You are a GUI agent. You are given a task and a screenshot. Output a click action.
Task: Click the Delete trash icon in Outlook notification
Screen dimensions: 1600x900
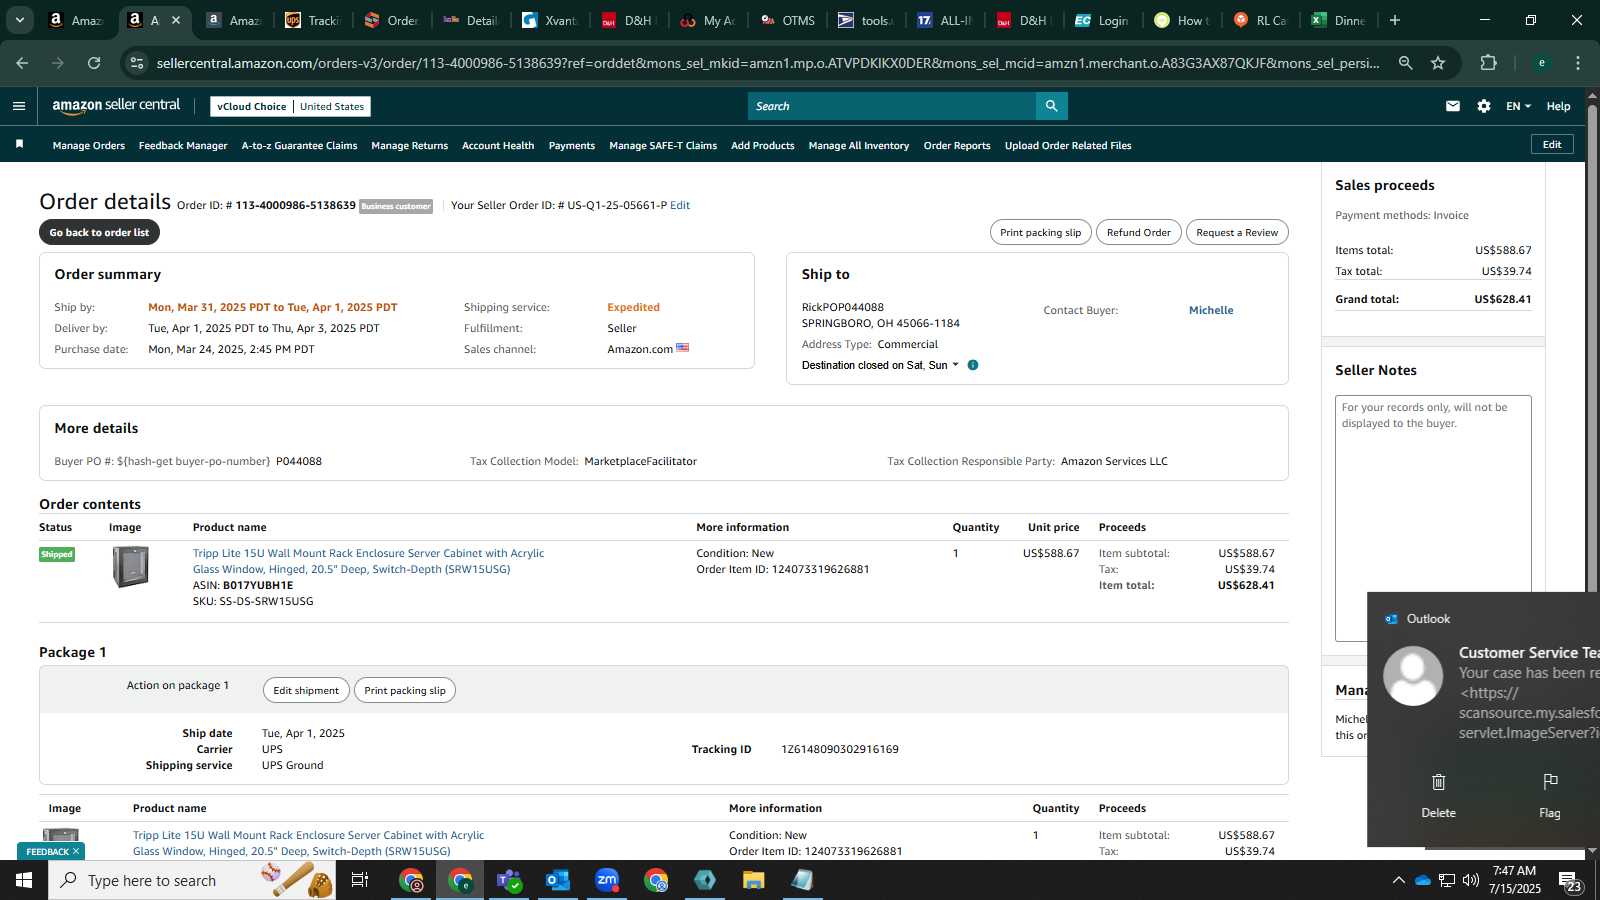click(x=1438, y=782)
